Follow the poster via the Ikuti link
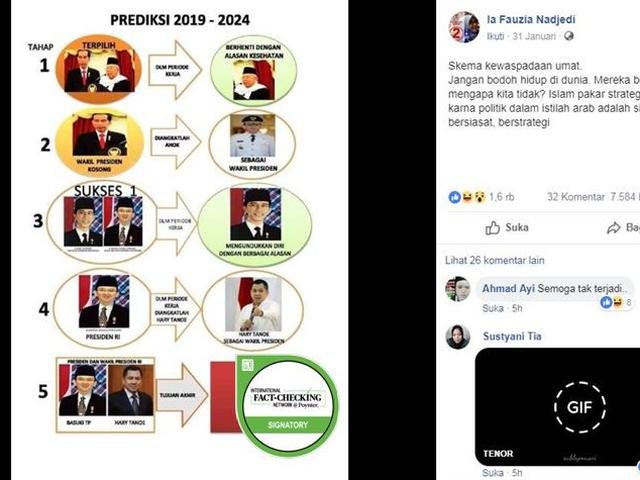The height and width of the screenshot is (480, 640). [x=495, y=36]
